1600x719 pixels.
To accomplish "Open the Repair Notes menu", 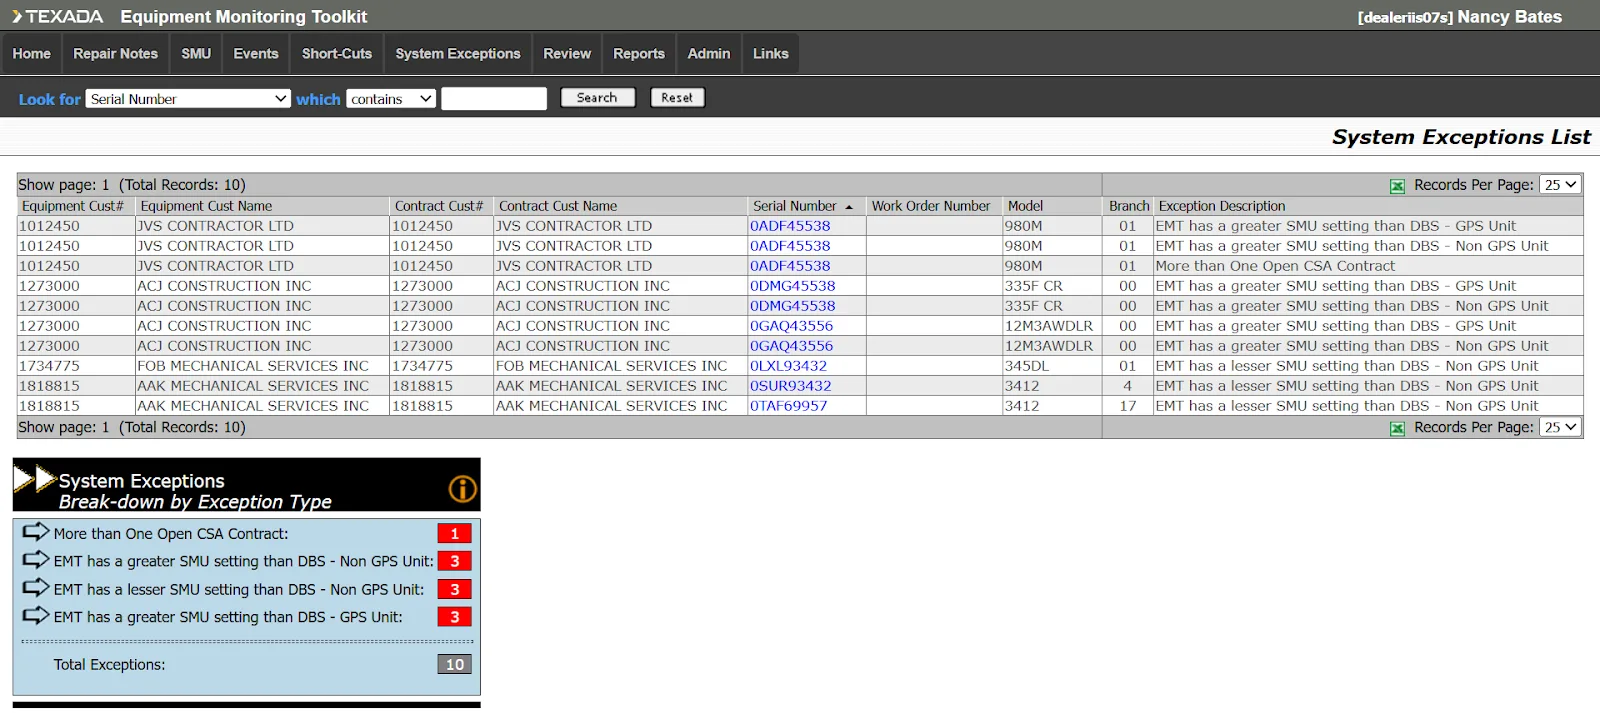I will coord(115,54).
